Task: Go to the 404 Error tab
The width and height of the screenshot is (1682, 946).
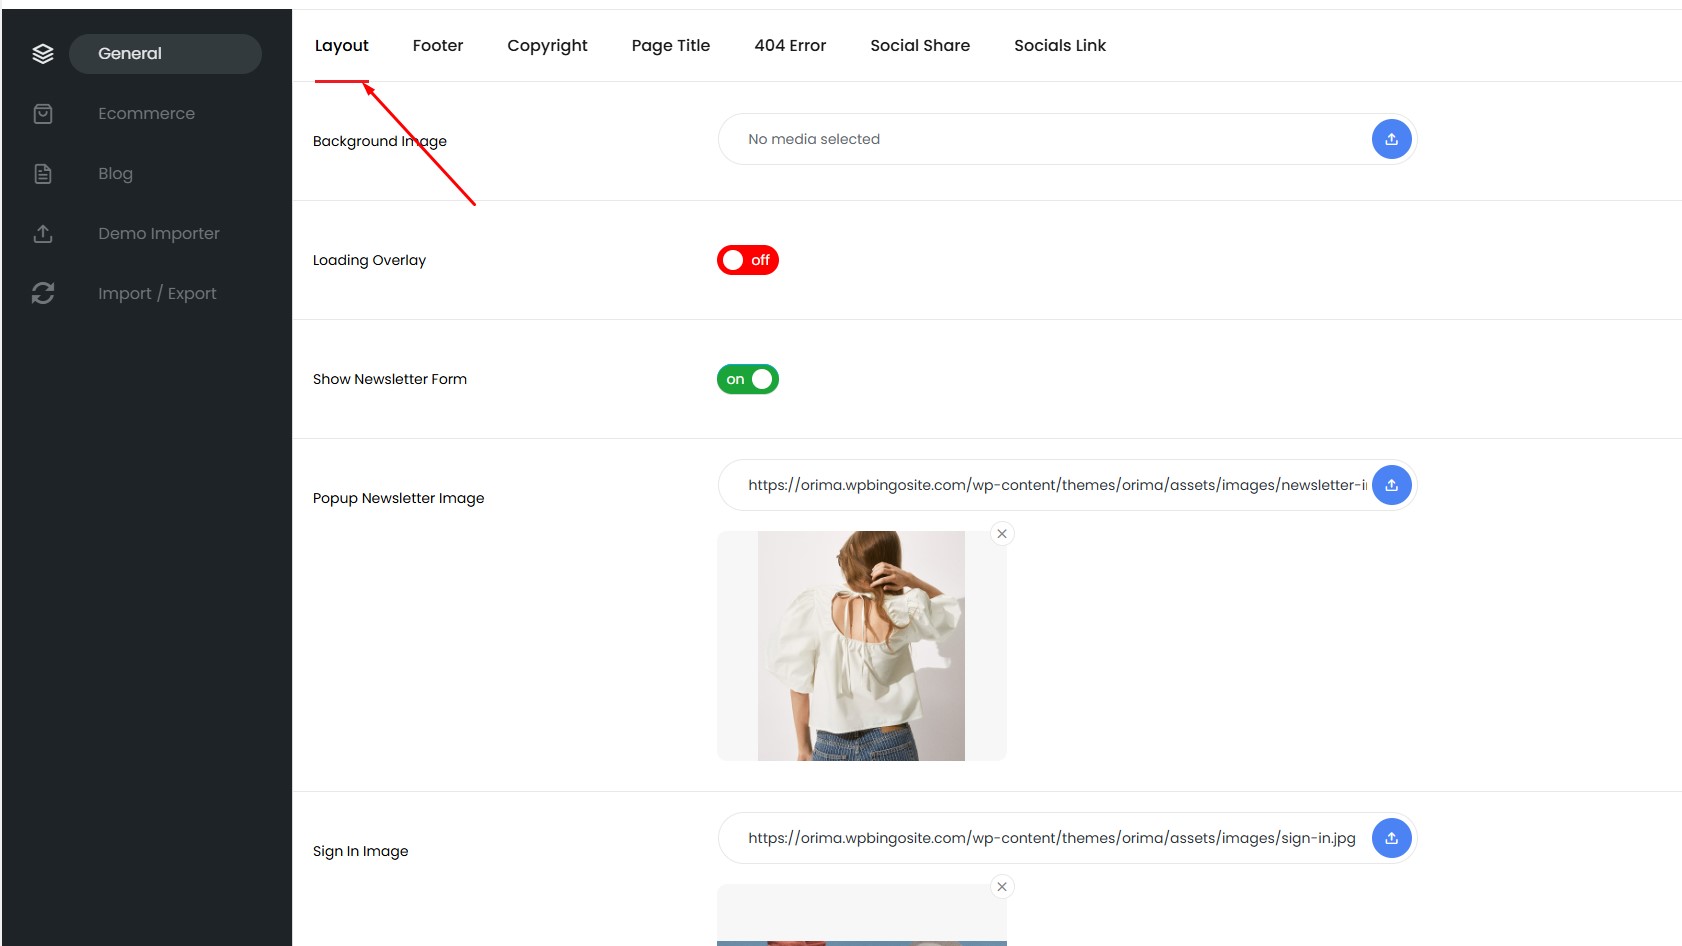Action: click(x=790, y=46)
